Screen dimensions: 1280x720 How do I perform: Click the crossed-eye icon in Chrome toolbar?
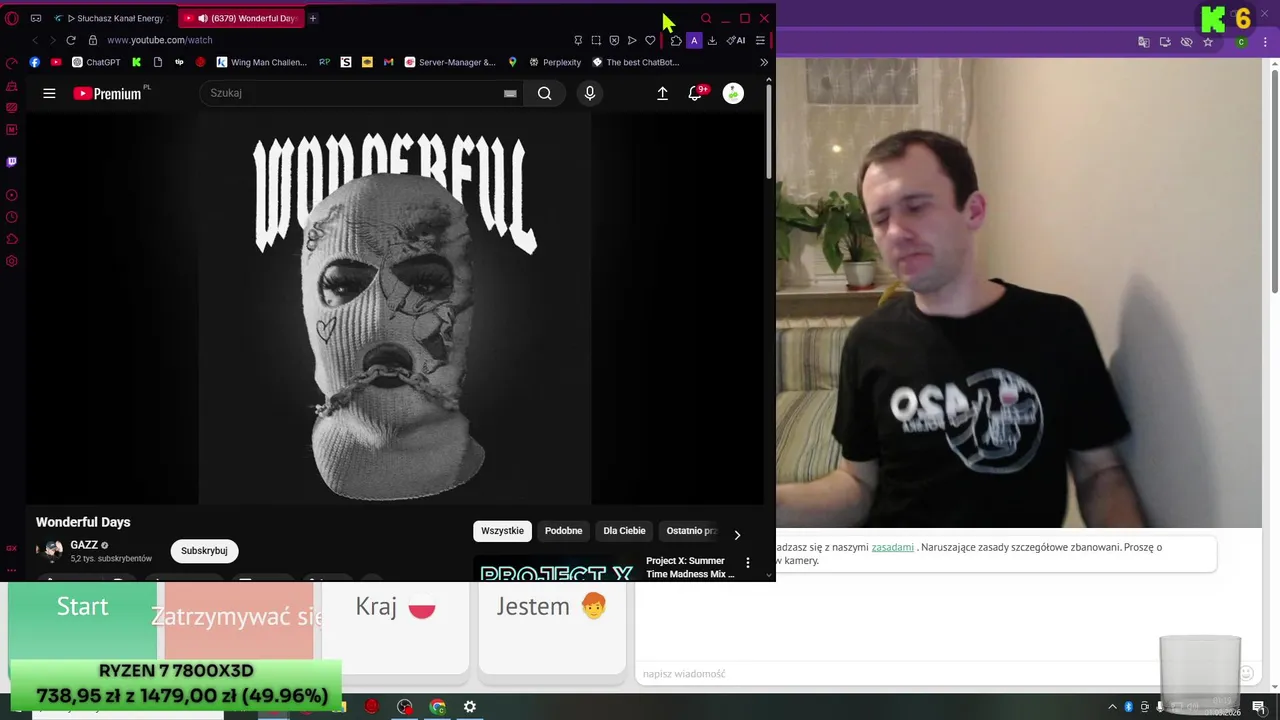tap(1187, 42)
